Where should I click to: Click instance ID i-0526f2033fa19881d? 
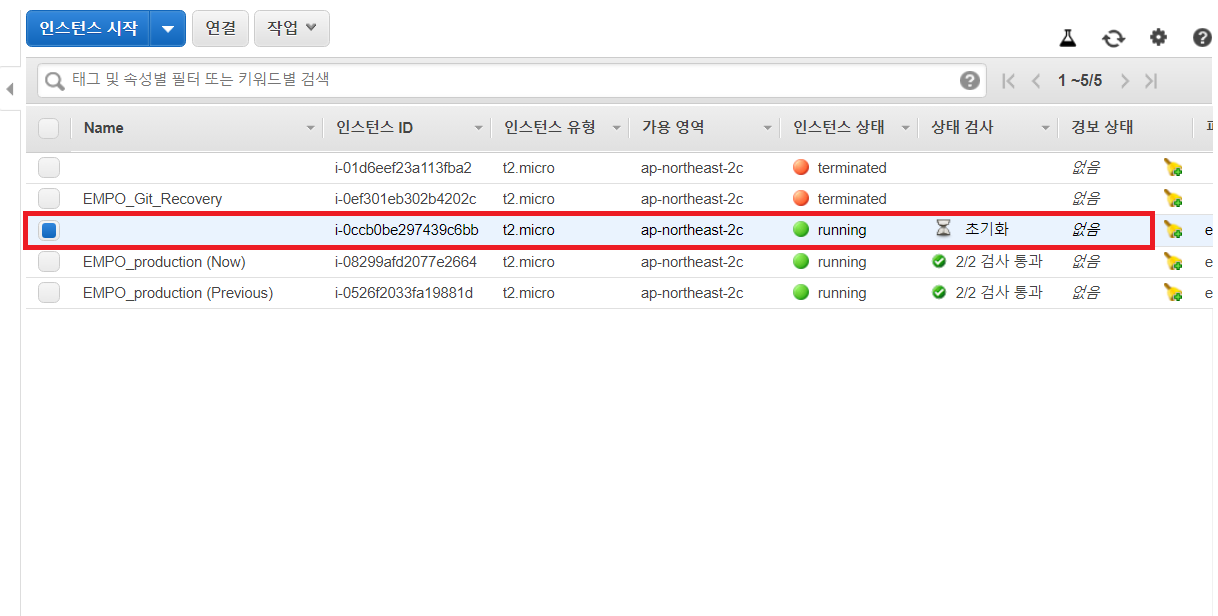point(403,293)
